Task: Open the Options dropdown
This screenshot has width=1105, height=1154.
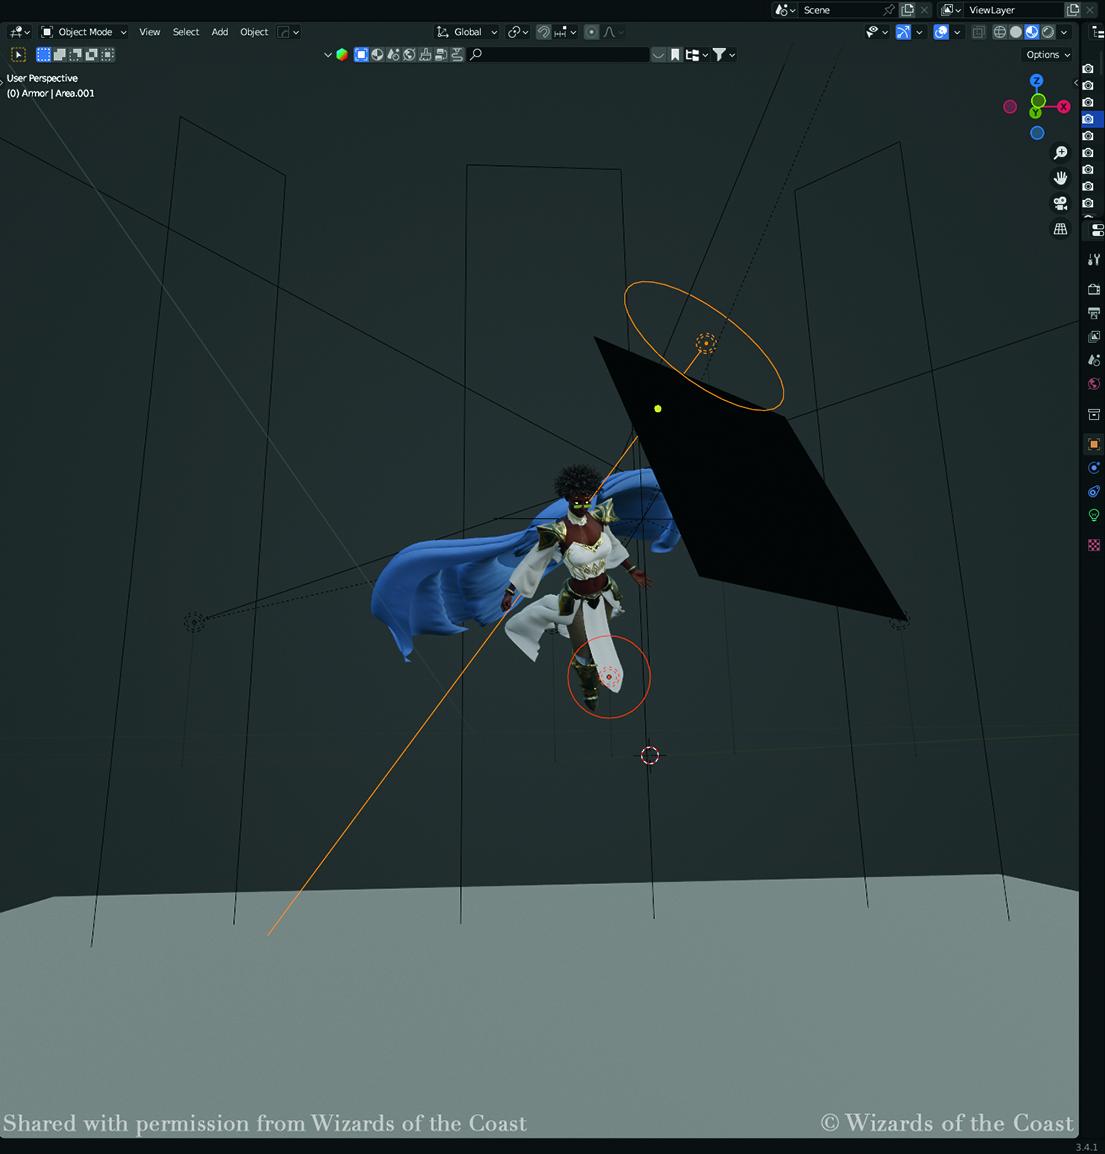Action: coord(1048,54)
